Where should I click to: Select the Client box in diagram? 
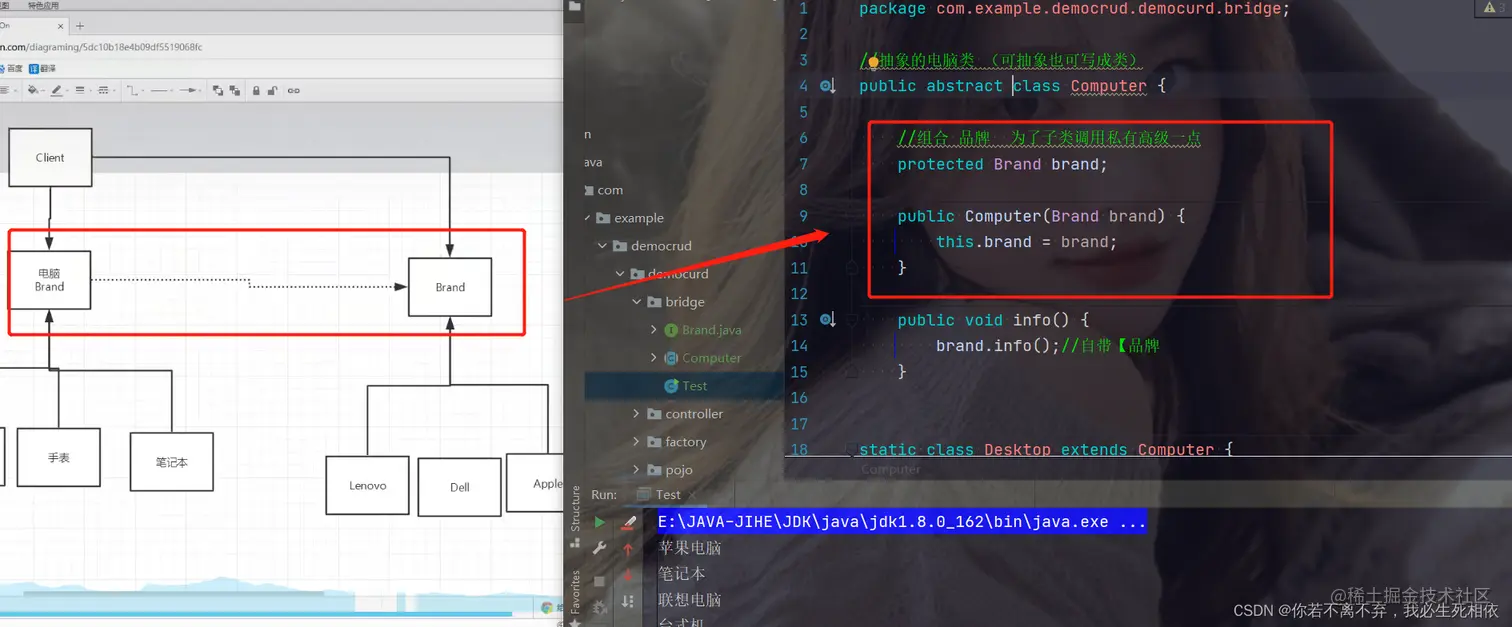tap(50, 158)
